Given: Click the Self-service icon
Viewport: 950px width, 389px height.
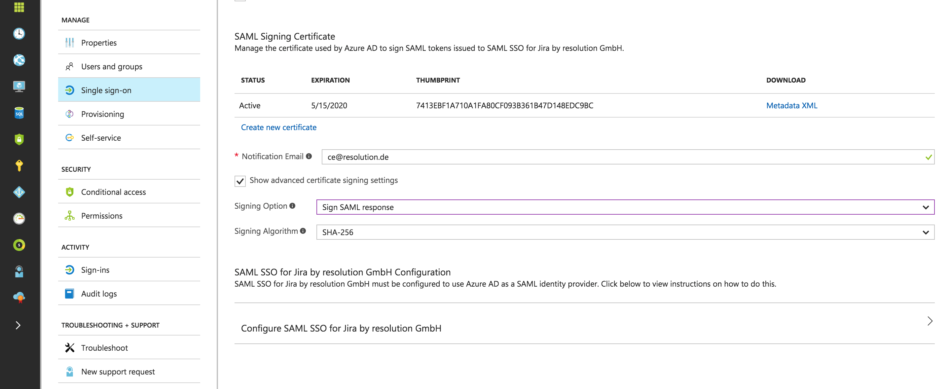Looking at the screenshot, I should [70, 138].
